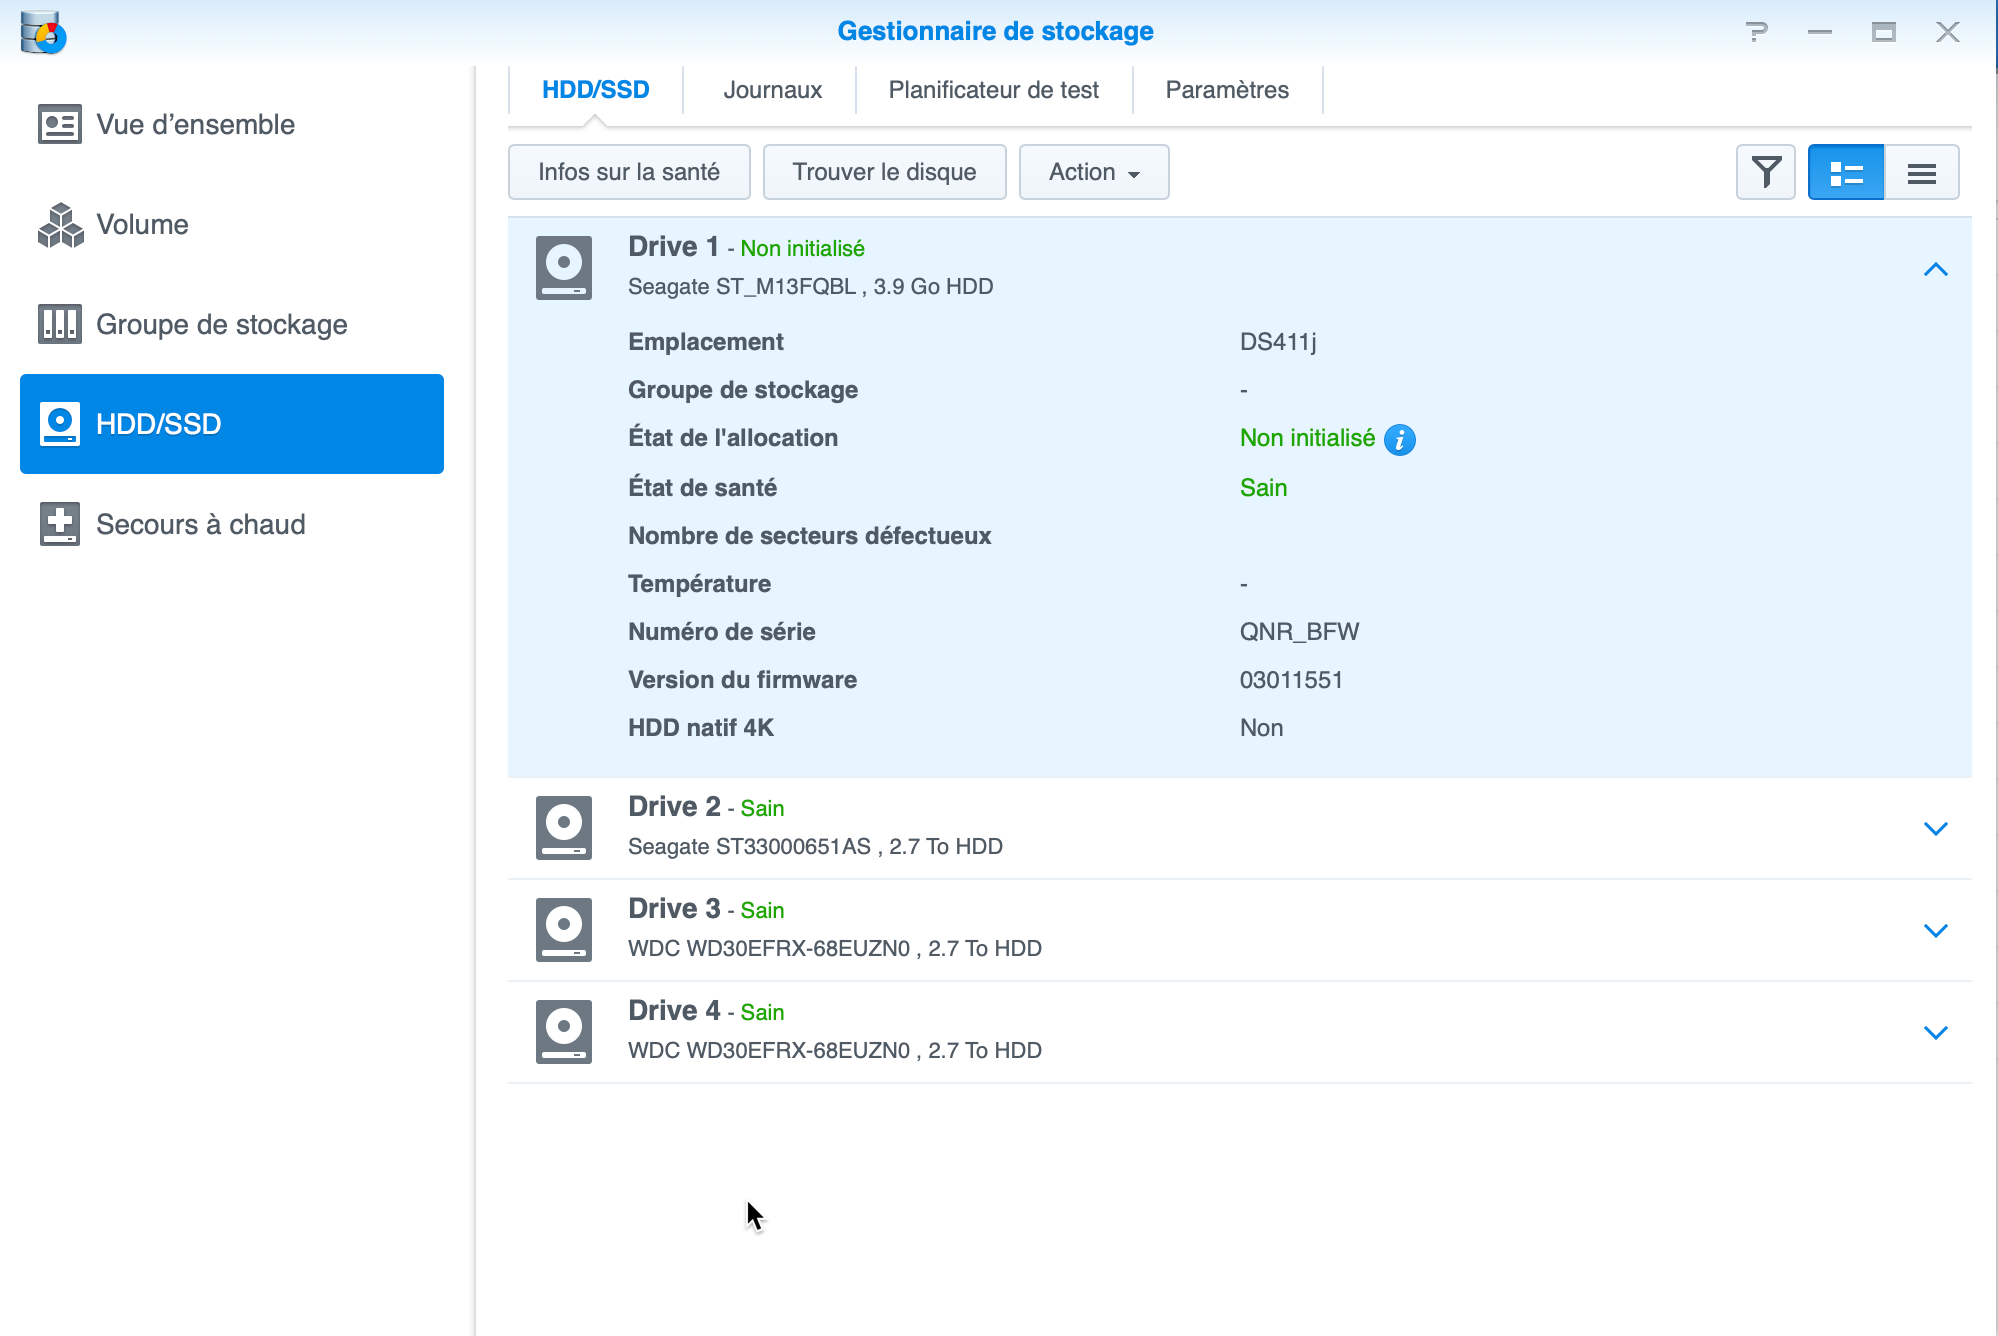The image size is (1998, 1336).
Task: Click Infos sur la santé button
Action: [x=628, y=172]
